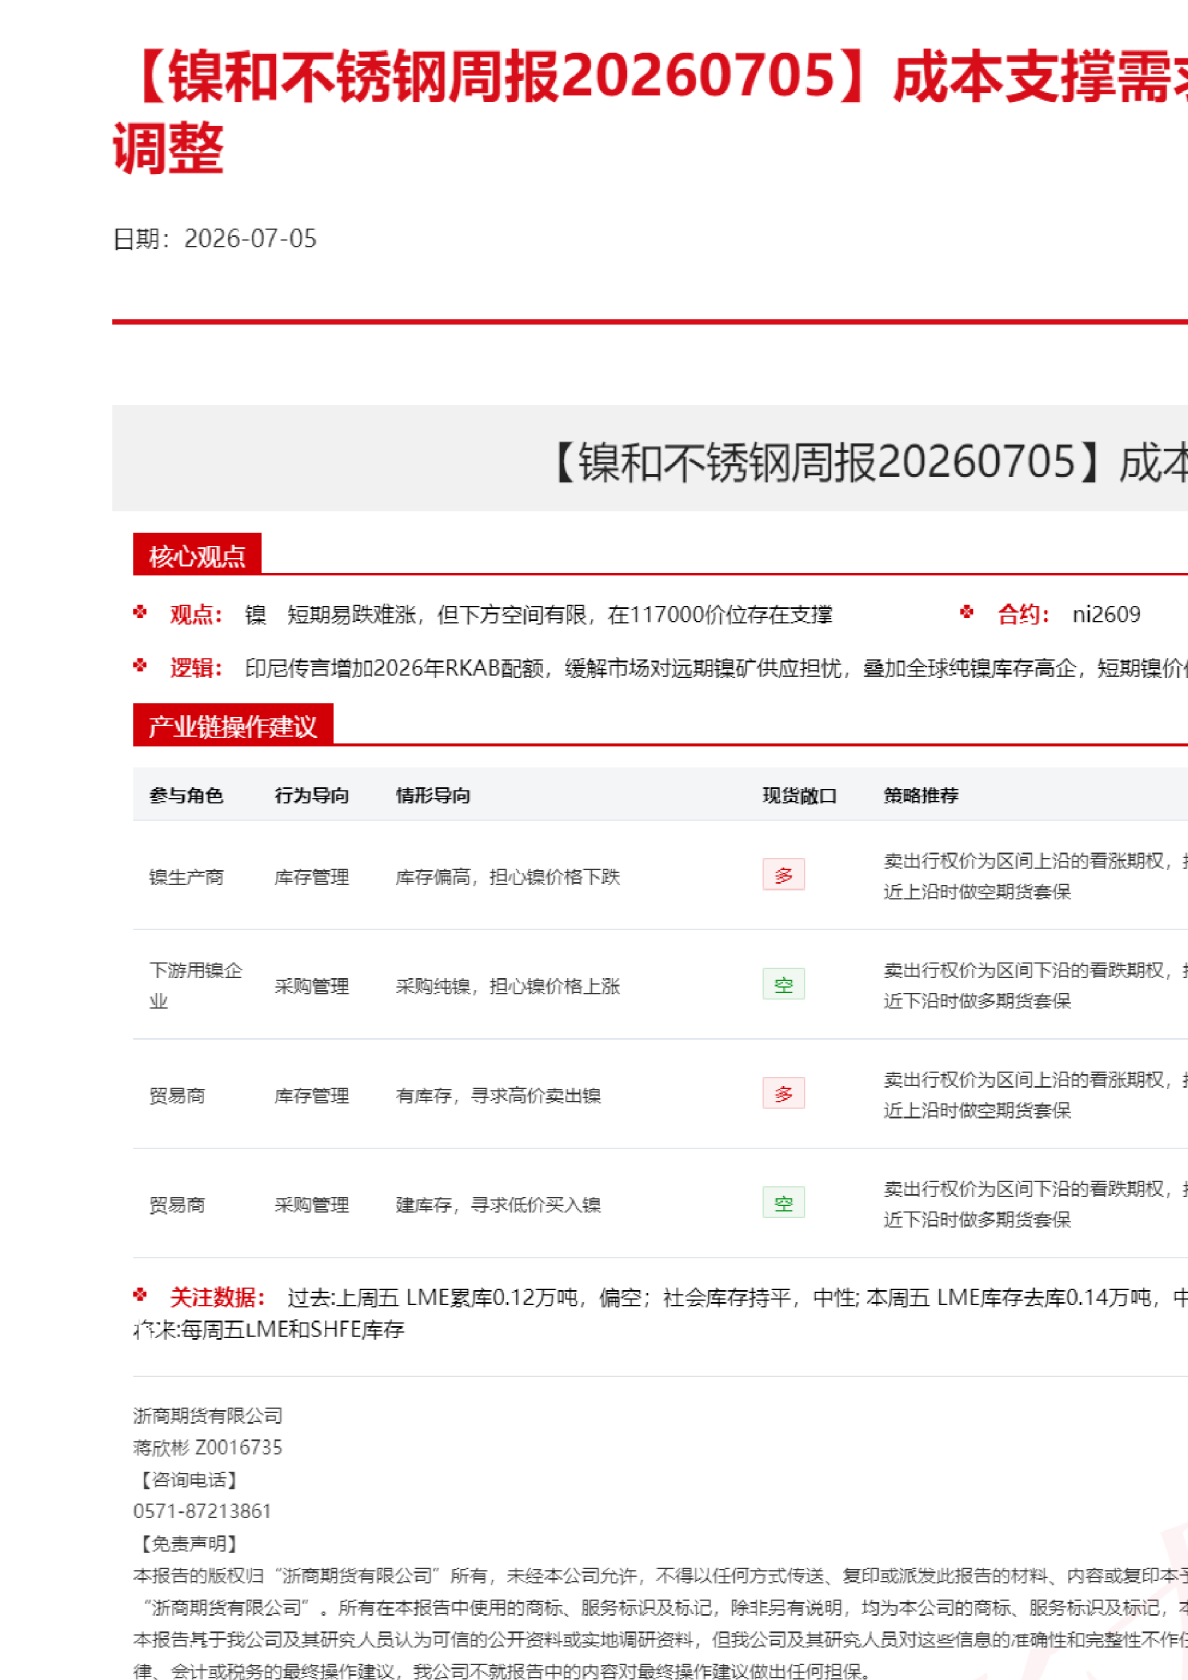1188x1680 pixels.
Task: Click the 关注数据: label
Action: coord(217,1297)
